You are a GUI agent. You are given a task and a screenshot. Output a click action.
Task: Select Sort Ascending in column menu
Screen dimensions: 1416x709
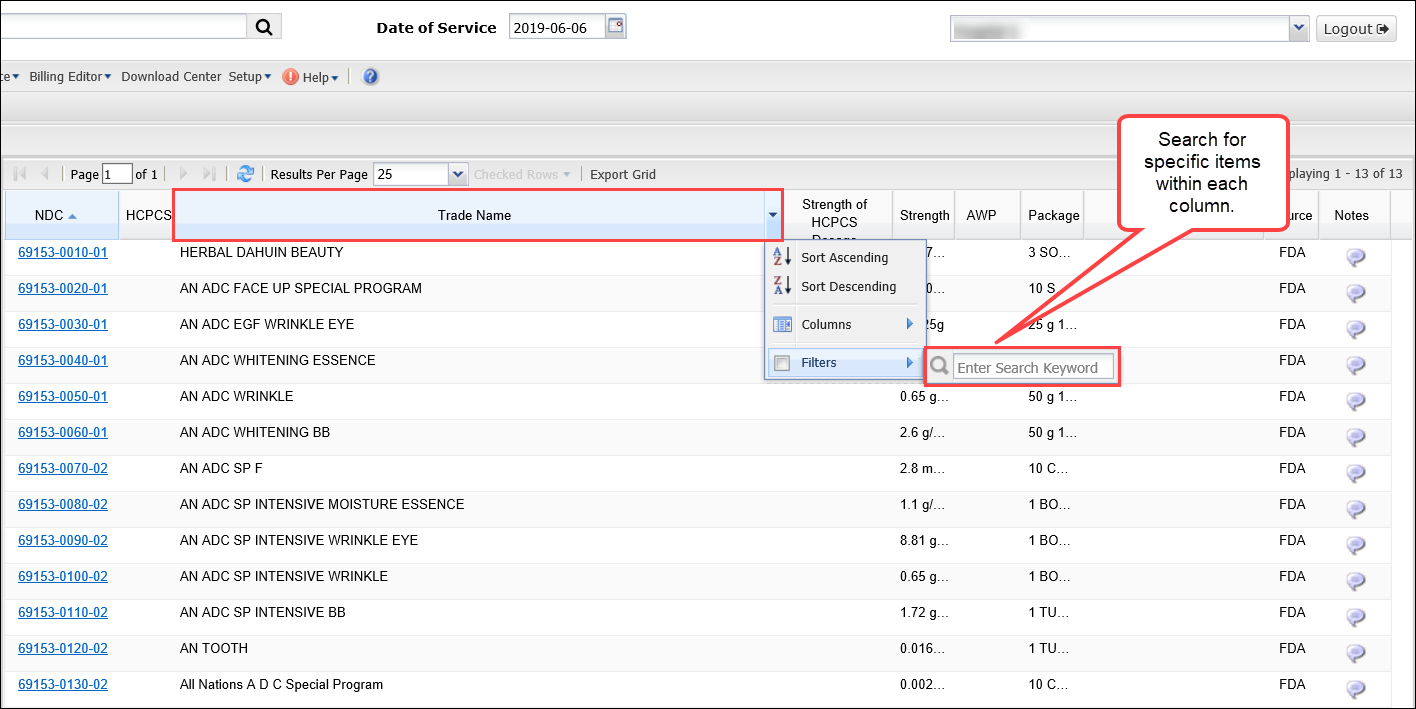pyautogui.click(x=843, y=258)
